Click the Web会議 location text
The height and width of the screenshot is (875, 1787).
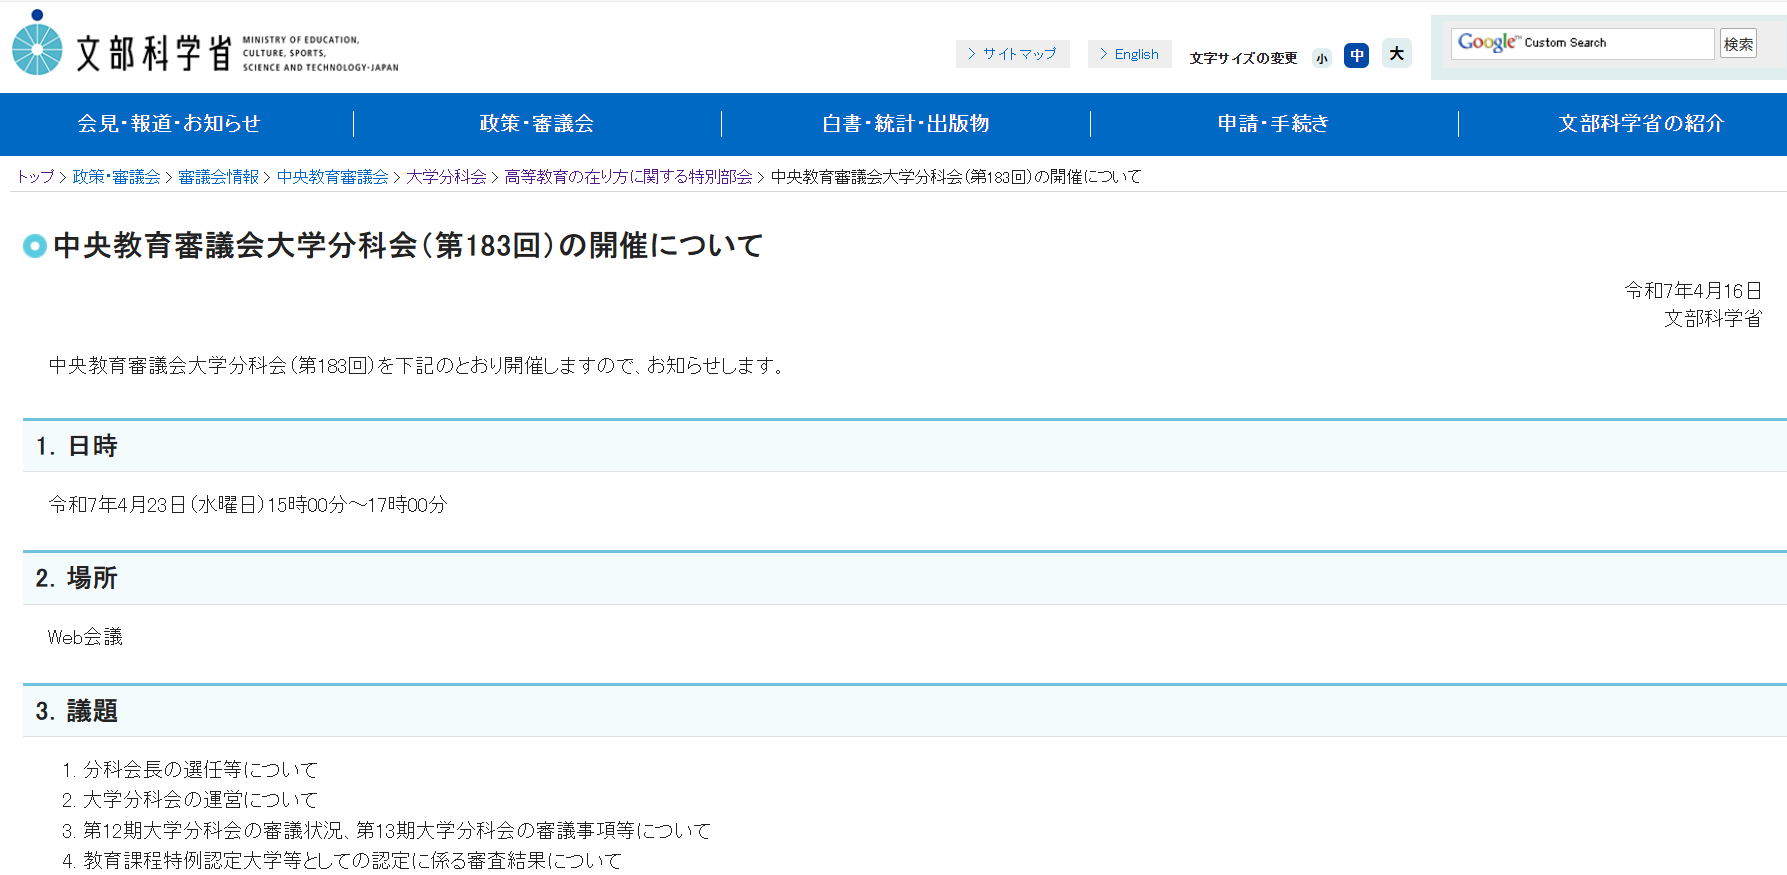tap(85, 637)
